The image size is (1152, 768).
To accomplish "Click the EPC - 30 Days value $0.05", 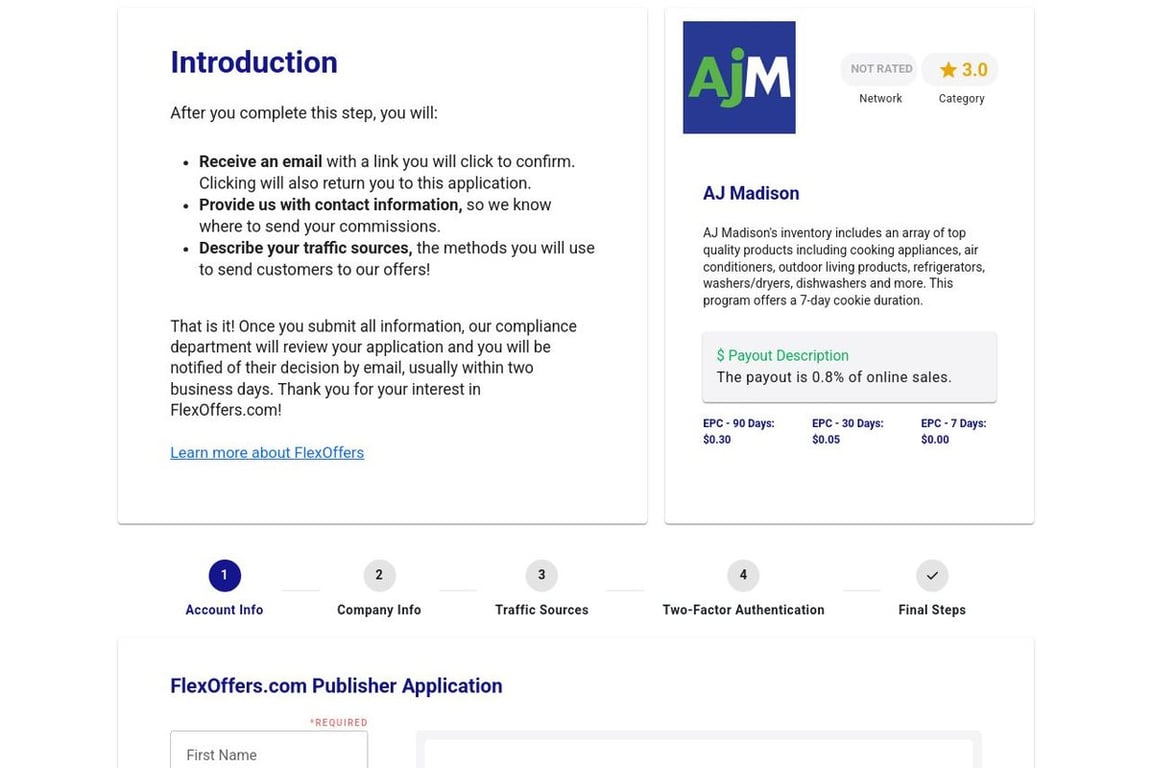I will pyautogui.click(x=826, y=439).
